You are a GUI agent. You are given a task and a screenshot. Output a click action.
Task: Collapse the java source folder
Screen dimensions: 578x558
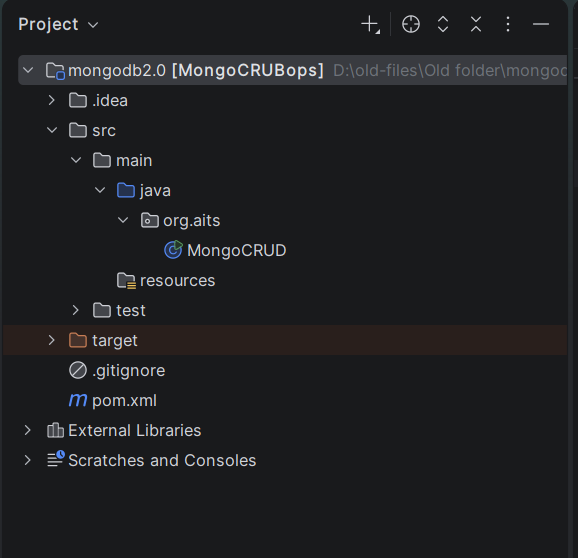100,190
